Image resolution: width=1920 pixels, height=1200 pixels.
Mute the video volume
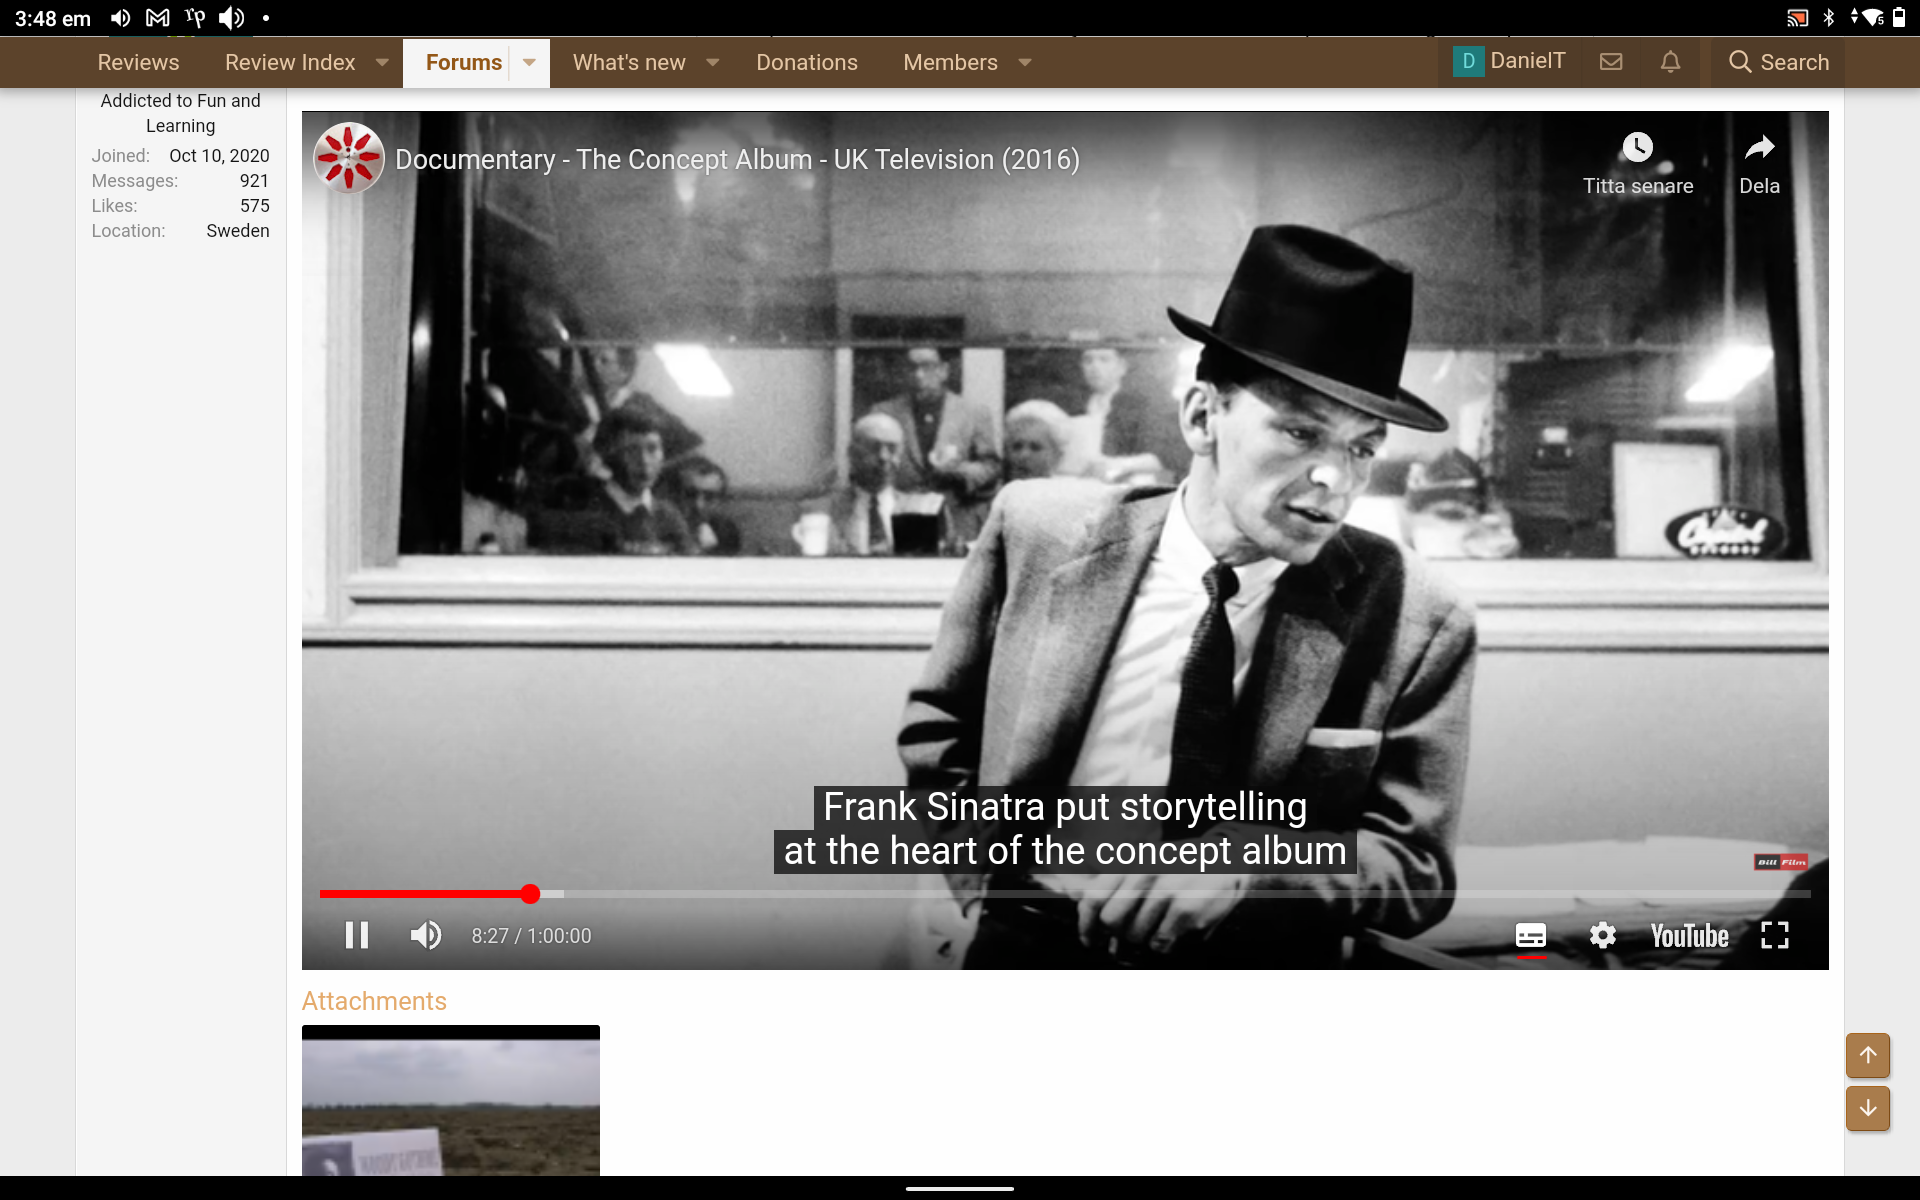click(x=426, y=935)
